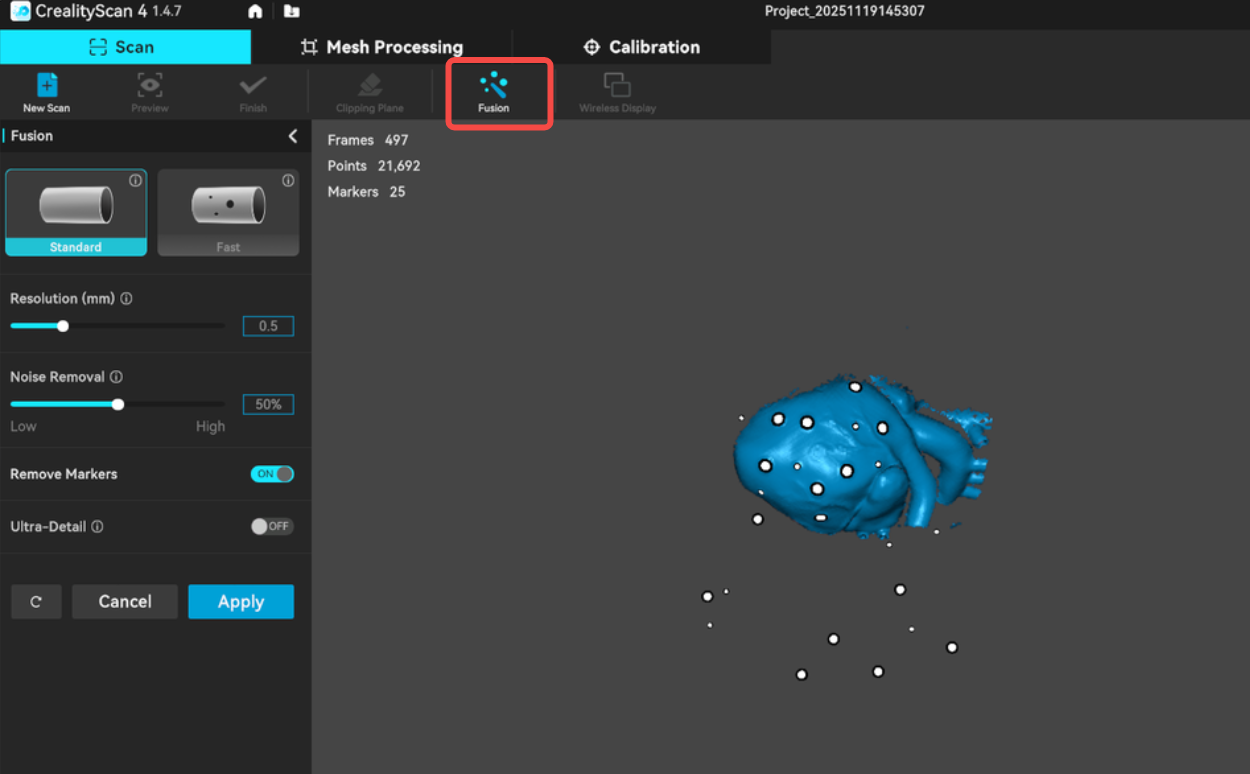Click the Cancel button
This screenshot has width=1250, height=774.
click(x=125, y=602)
